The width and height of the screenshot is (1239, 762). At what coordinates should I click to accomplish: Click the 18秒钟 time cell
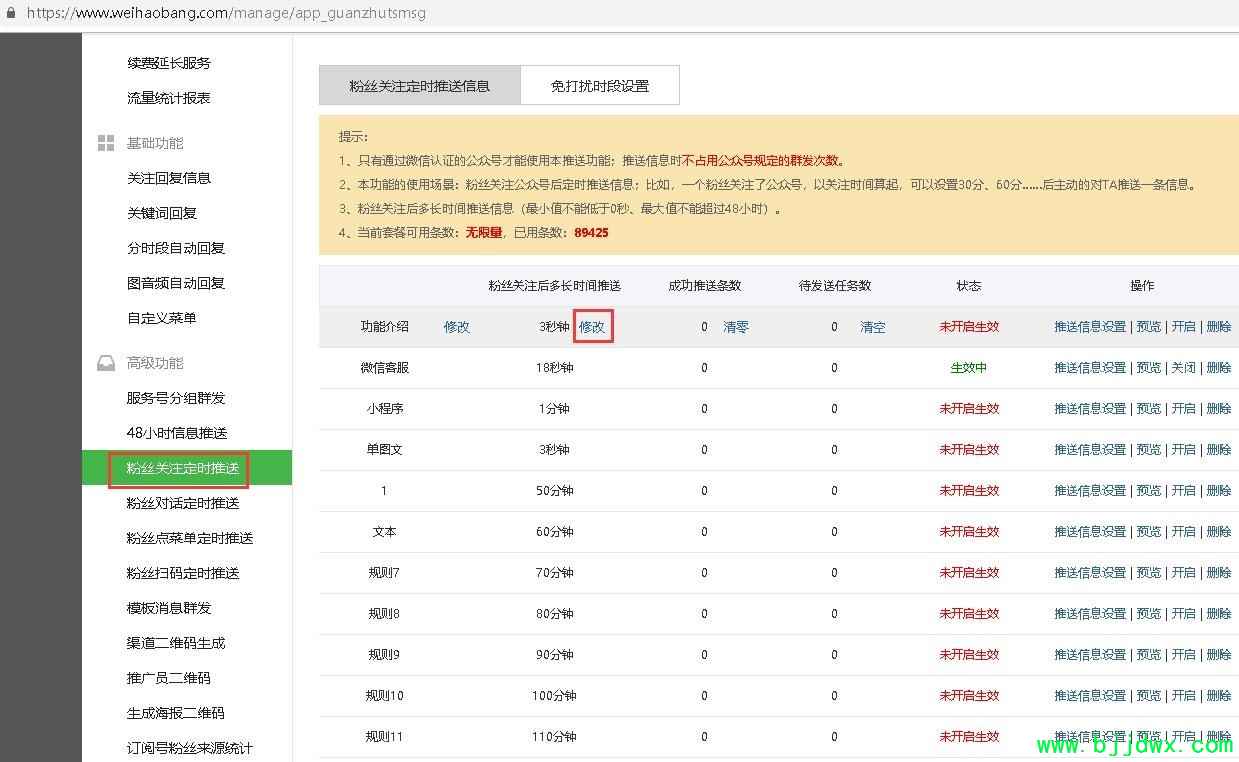pyautogui.click(x=554, y=368)
